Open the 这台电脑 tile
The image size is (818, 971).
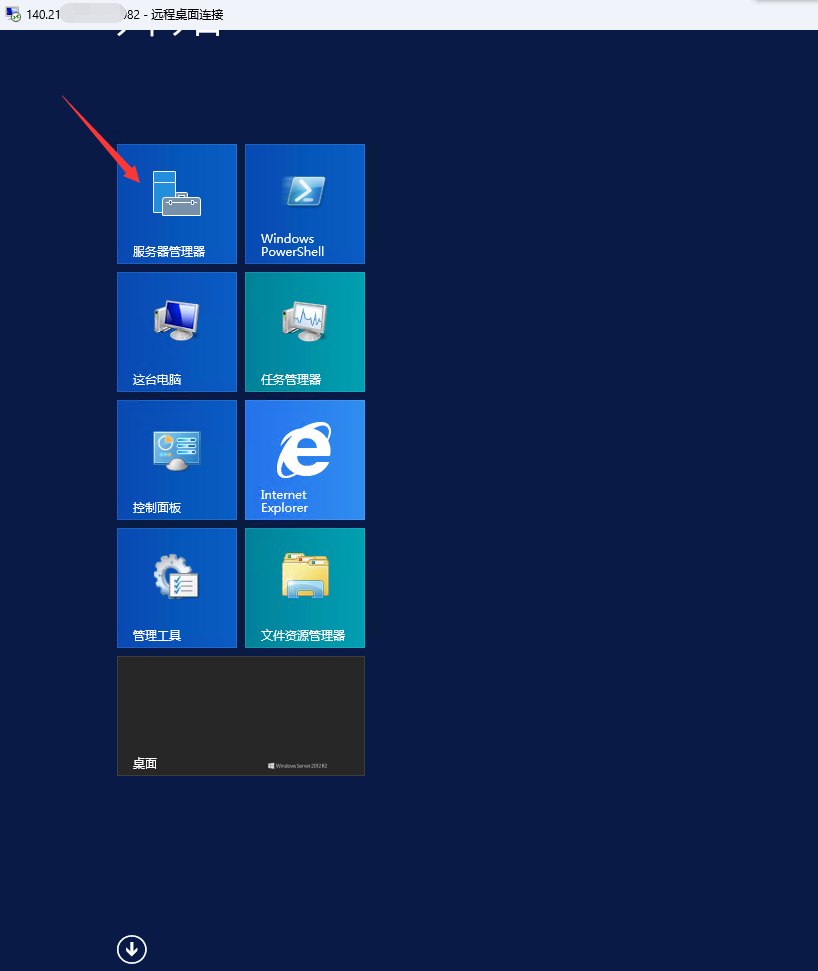[177, 332]
